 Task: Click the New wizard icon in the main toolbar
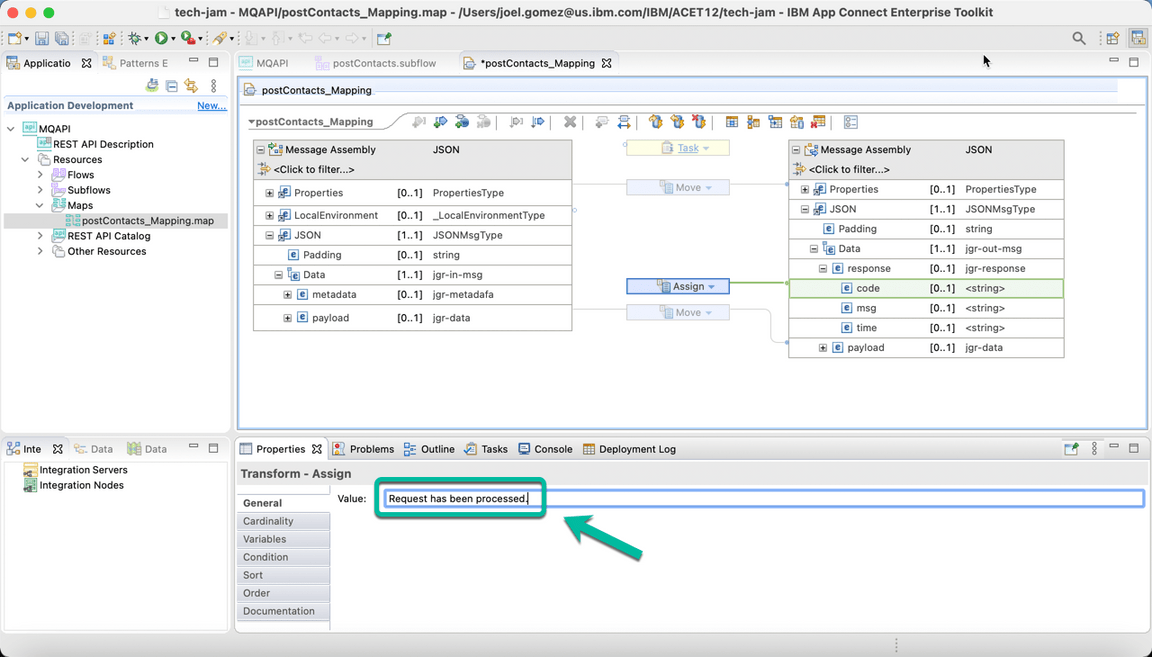[x=14, y=37]
